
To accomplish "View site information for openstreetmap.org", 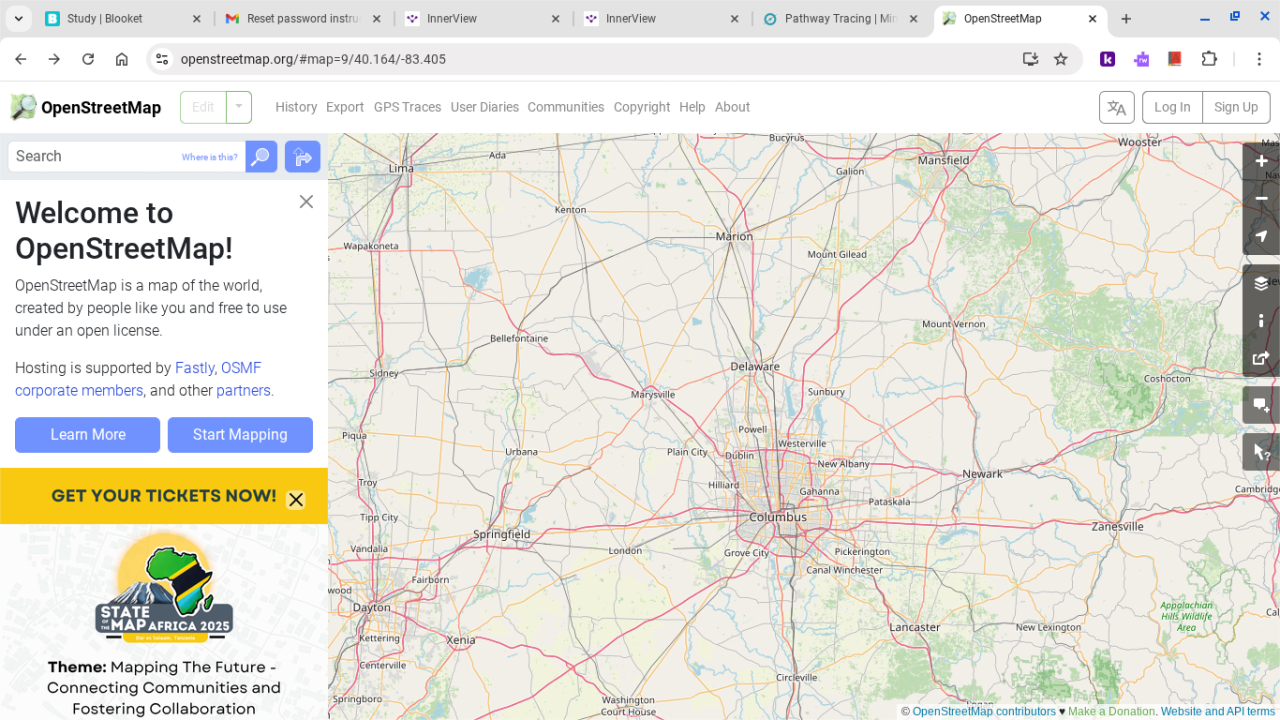I will pos(162,59).
